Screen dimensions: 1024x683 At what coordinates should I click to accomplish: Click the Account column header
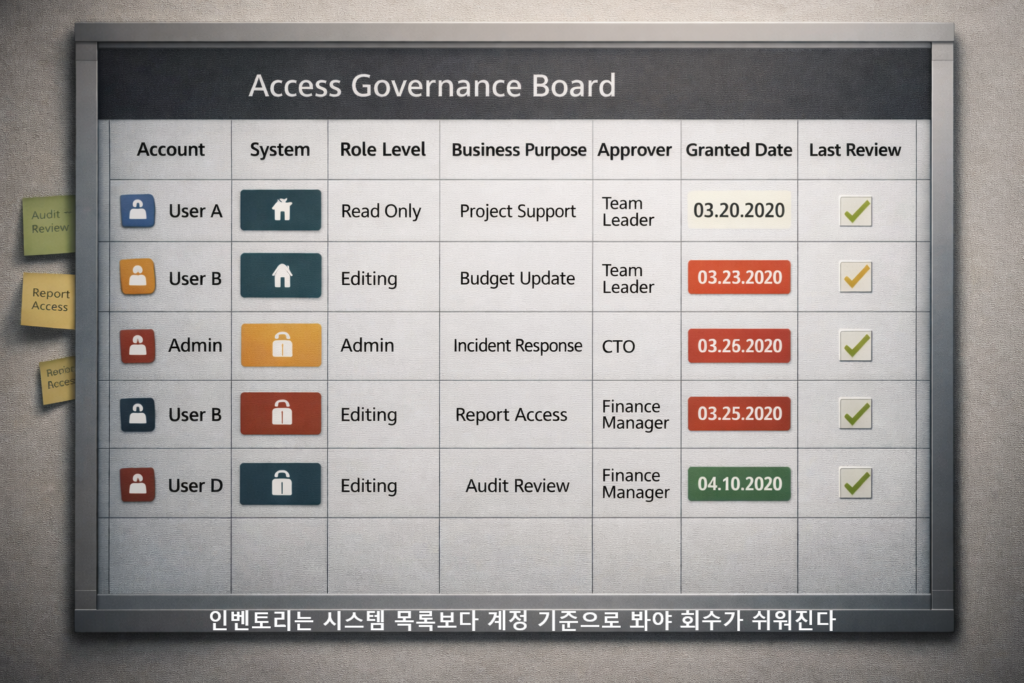[x=171, y=150]
